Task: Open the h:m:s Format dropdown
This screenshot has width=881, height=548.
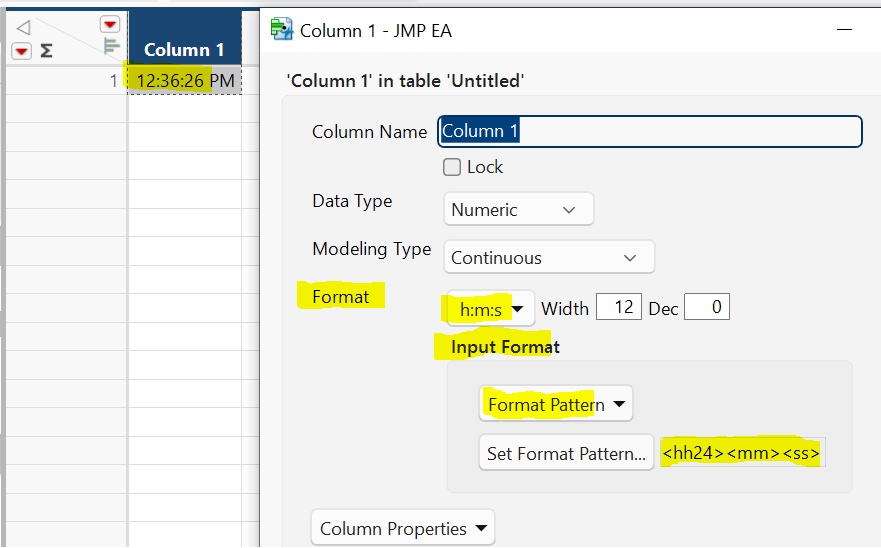Action: [x=491, y=309]
